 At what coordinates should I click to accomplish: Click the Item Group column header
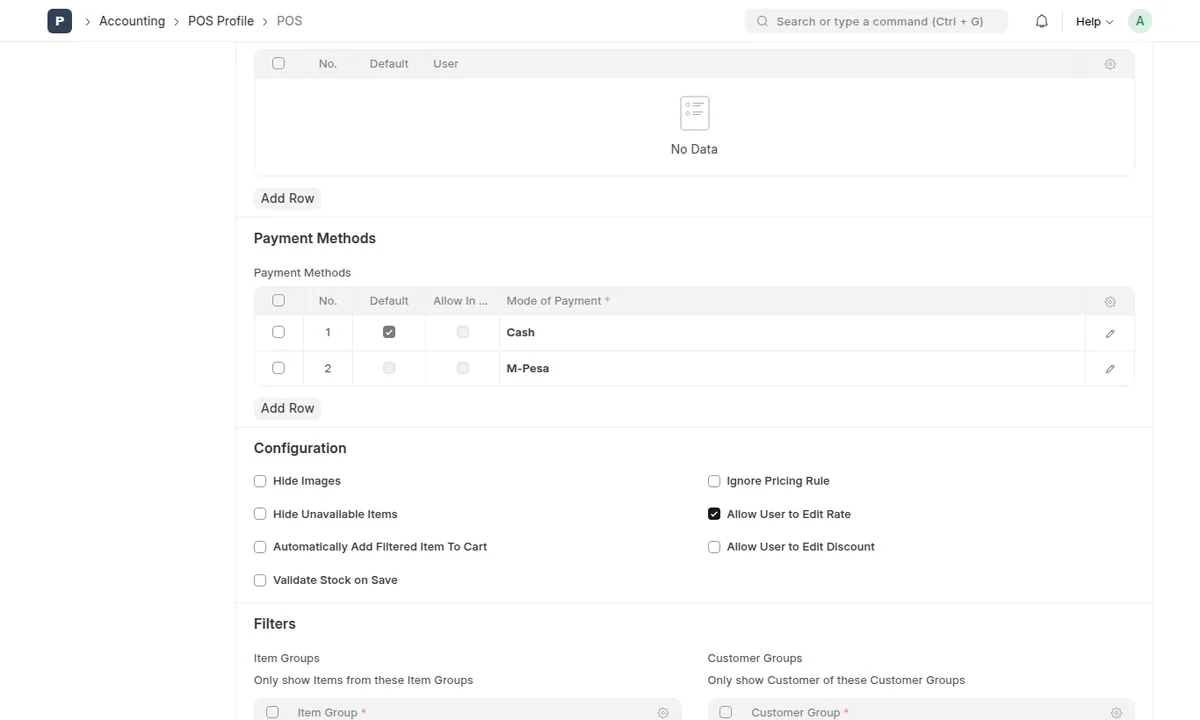coord(332,713)
